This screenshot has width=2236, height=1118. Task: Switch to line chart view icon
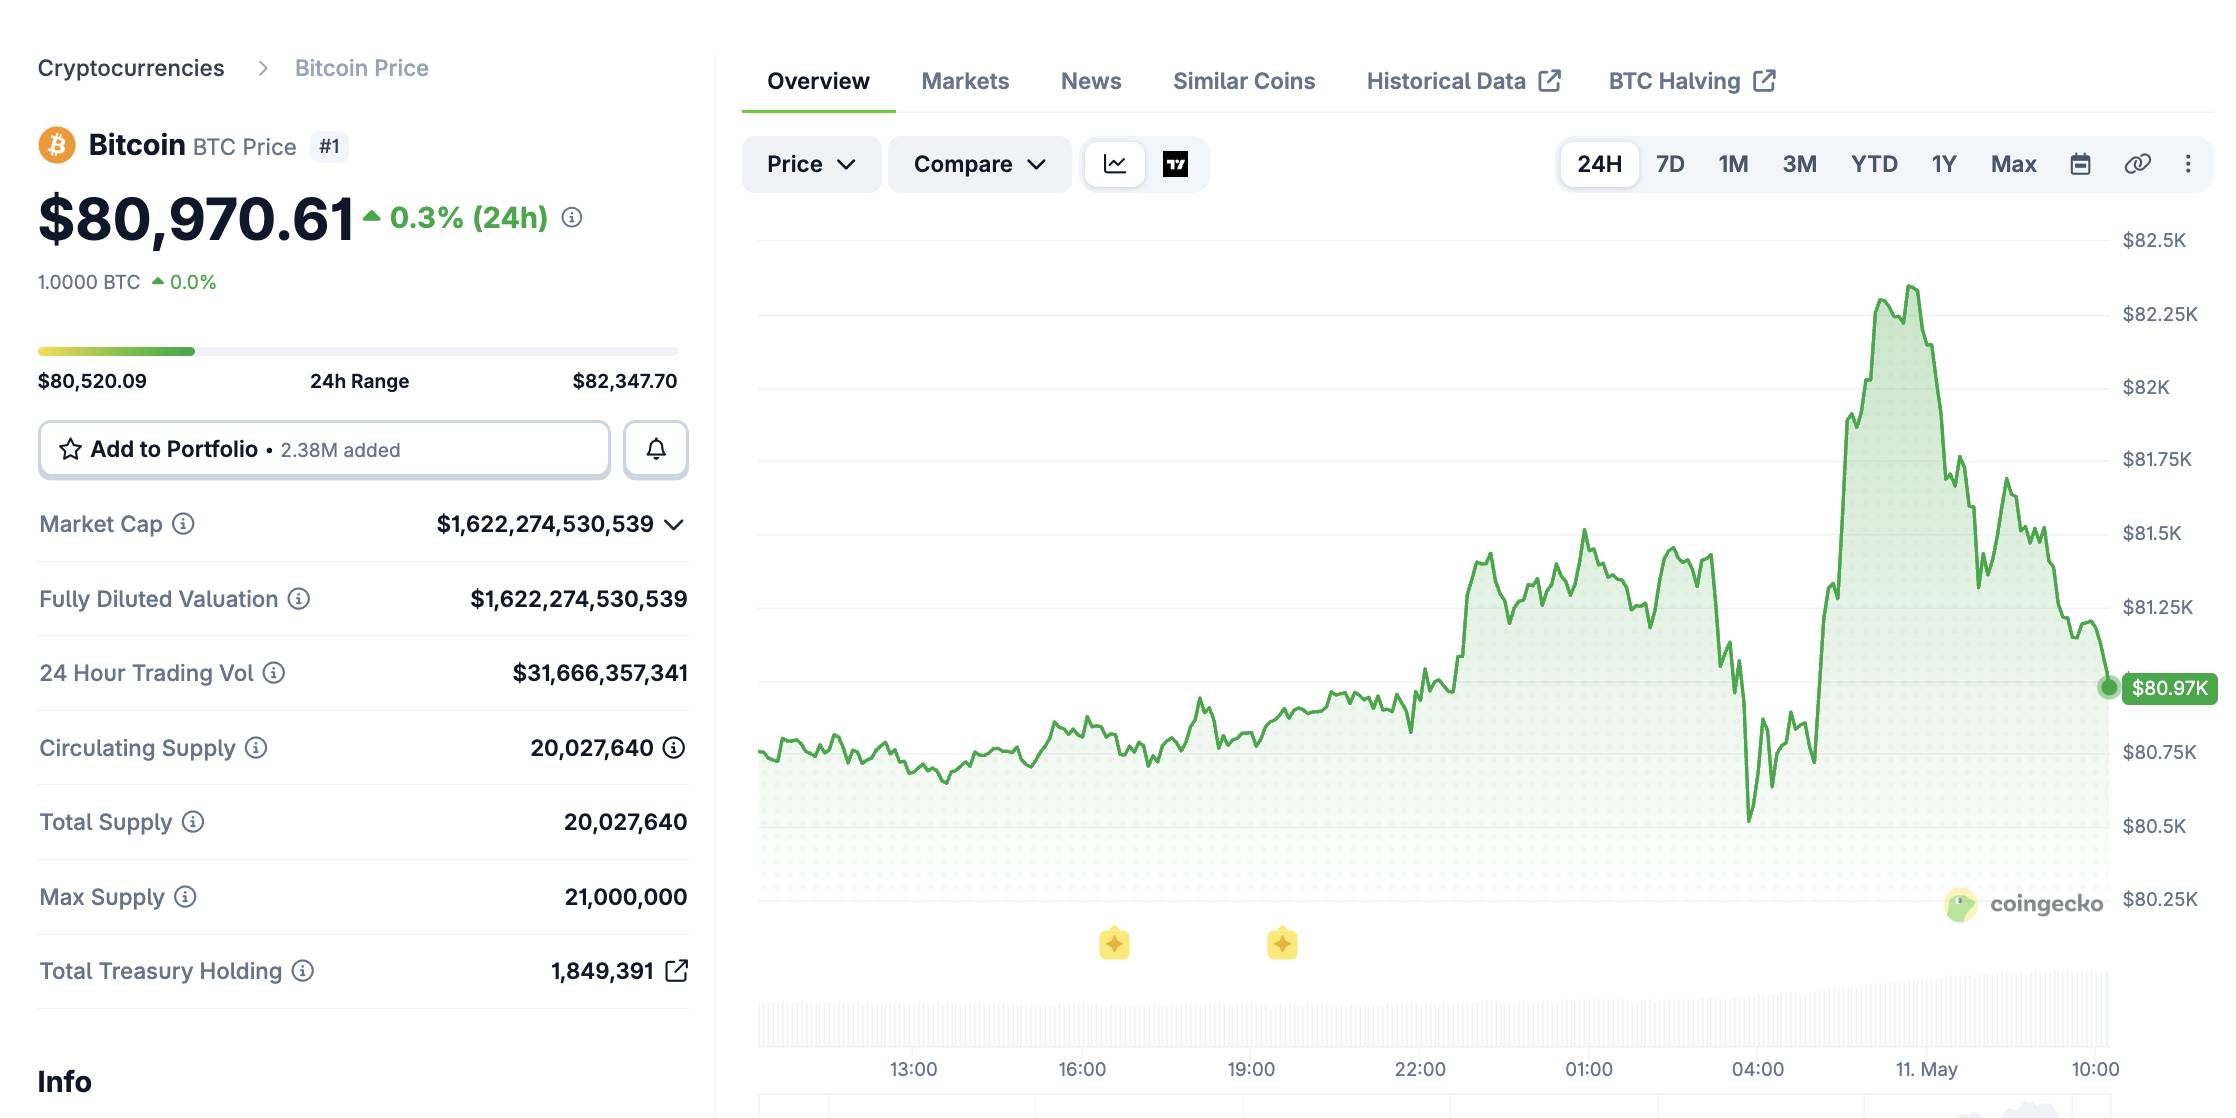point(1115,164)
